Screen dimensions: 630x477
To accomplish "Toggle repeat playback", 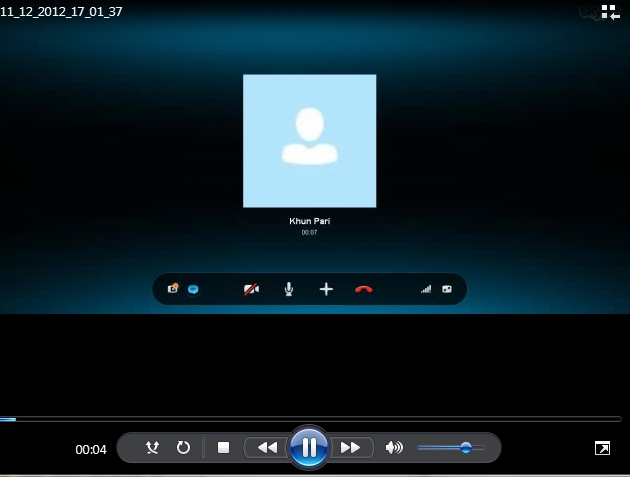I will click(183, 448).
